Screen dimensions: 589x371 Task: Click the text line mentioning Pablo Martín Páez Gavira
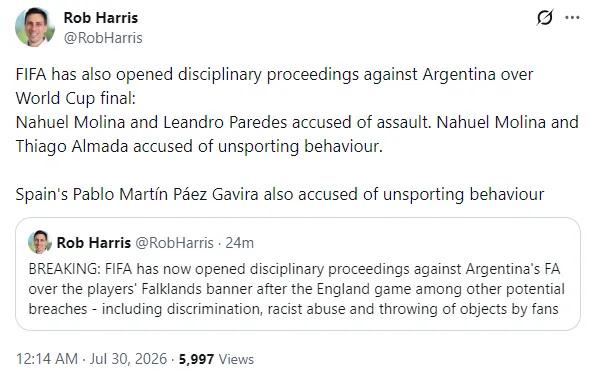(280, 195)
